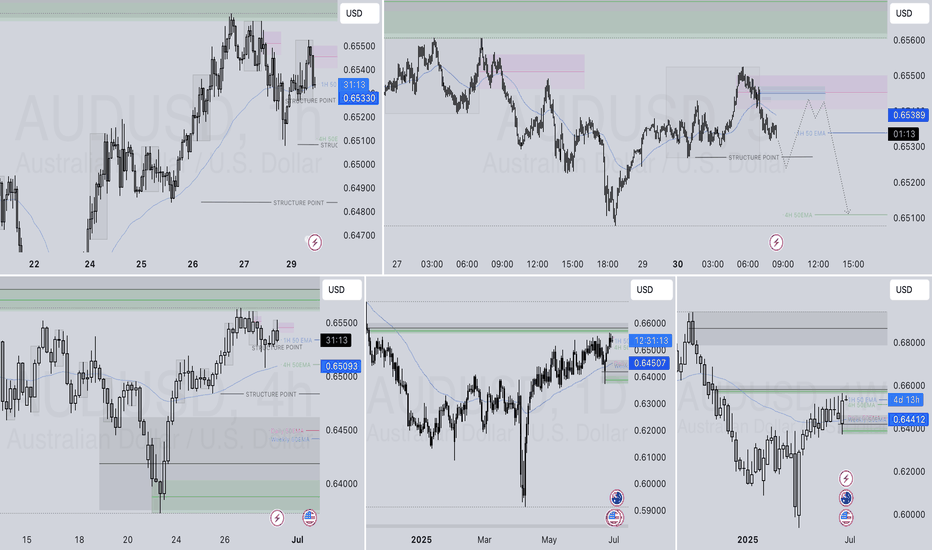Open the USD currency selector on the 1h chart
The height and width of the screenshot is (550, 932).
(360, 13)
